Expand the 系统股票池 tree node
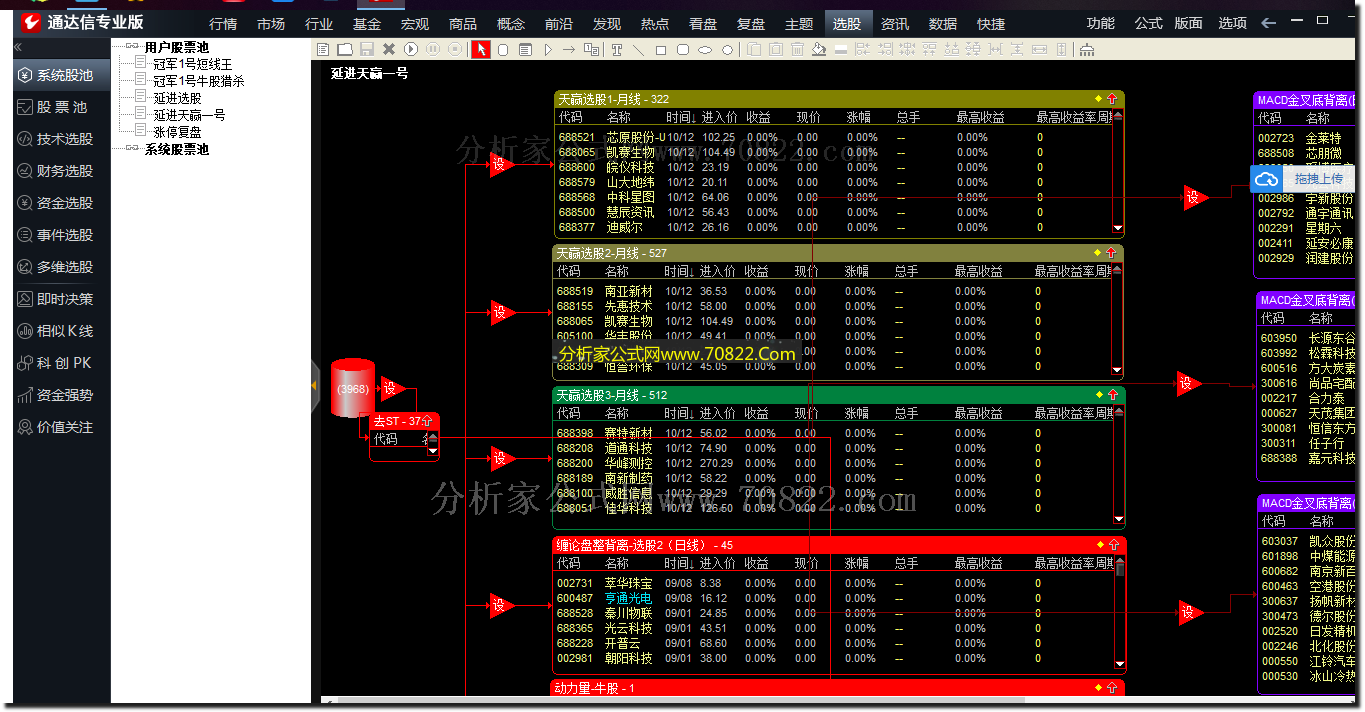 click(x=132, y=149)
